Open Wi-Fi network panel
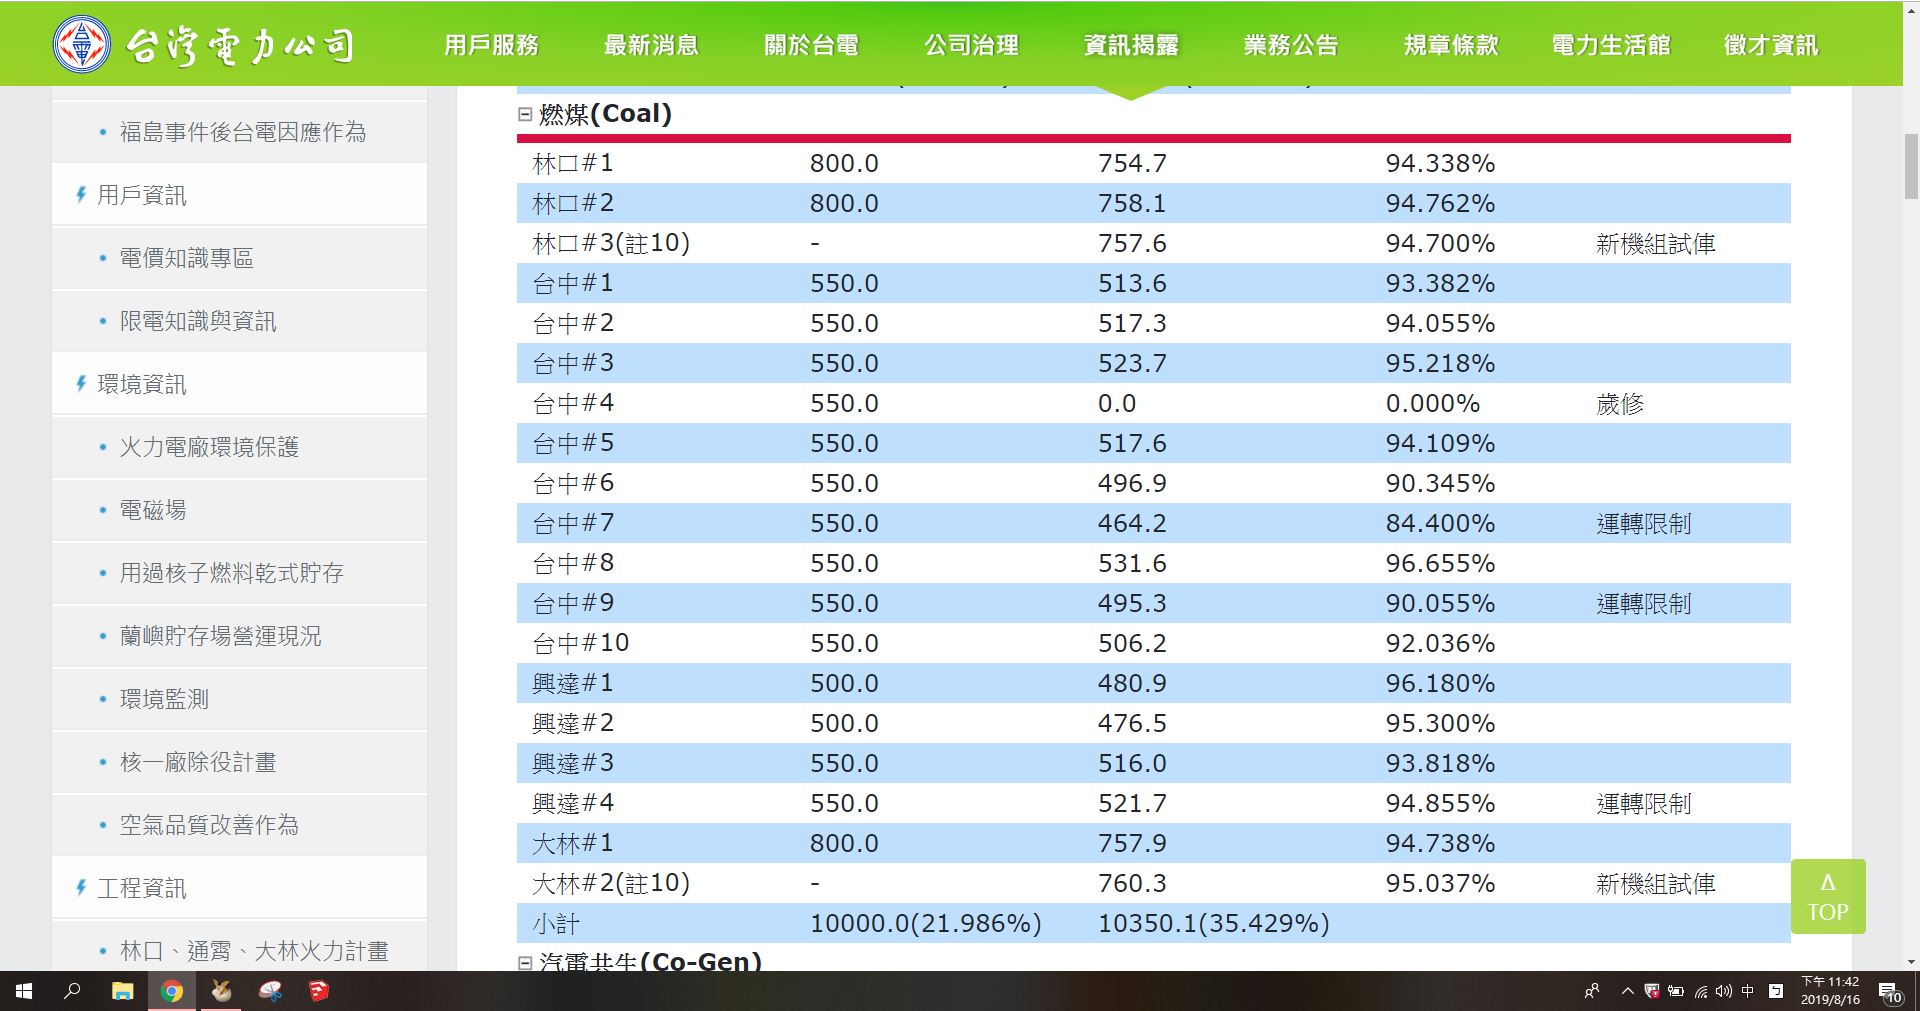This screenshot has width=1920, height=1011. click(x=1700, y=991)
